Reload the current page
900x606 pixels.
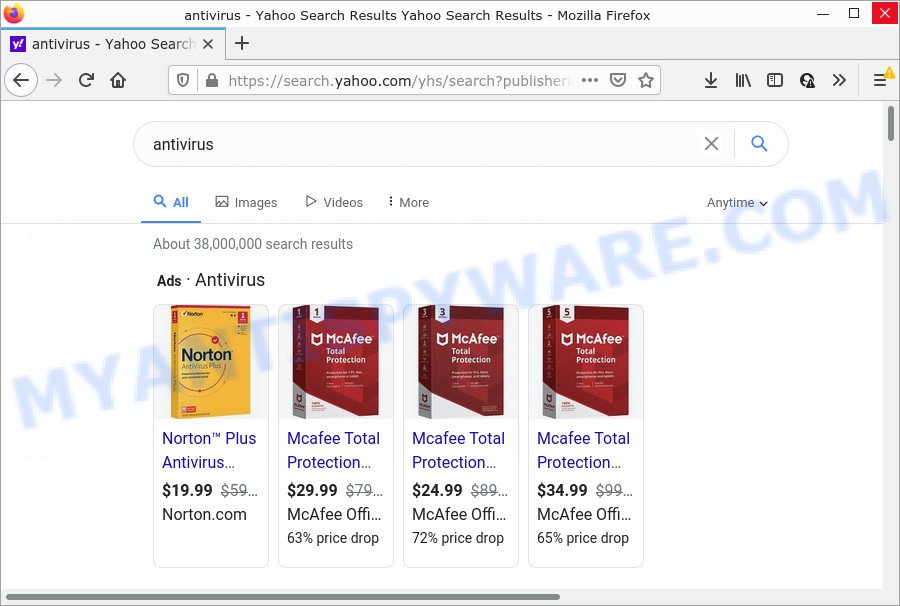click(86, 80)
